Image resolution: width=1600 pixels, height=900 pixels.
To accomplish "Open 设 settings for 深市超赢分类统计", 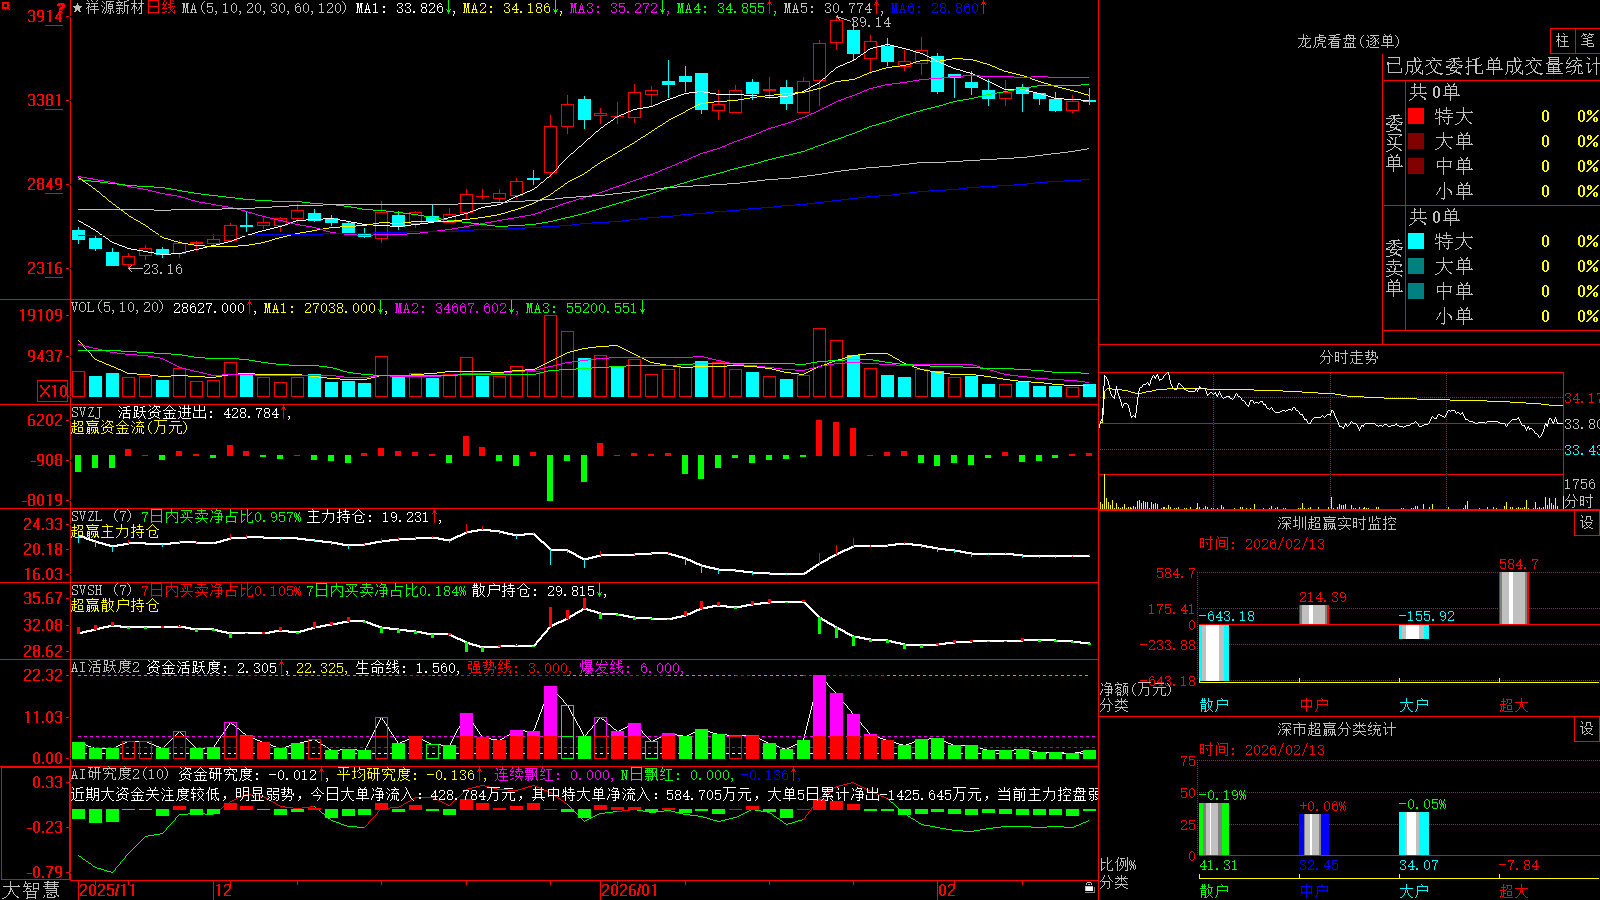I will [x=1587, y=729].
